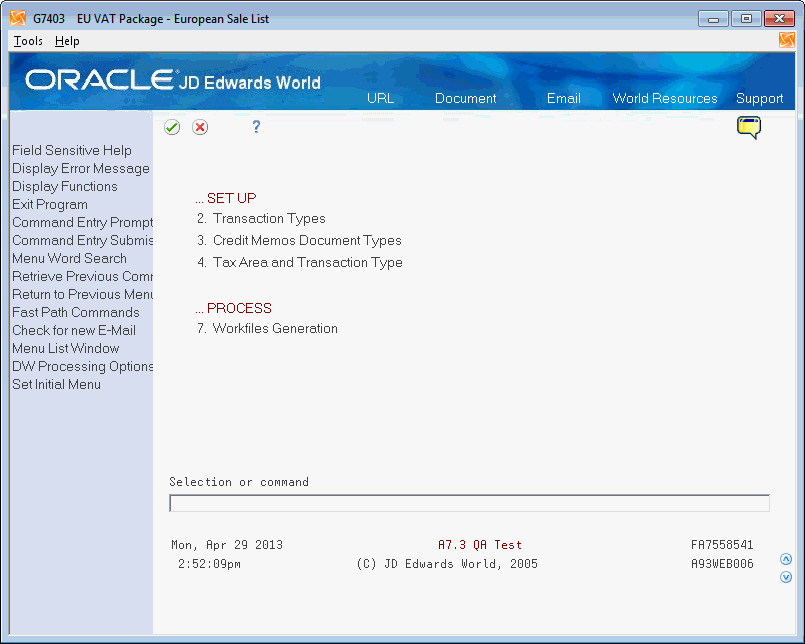Click the page up arrow icon
Viewport: 805px width, 644px height.
[x=785, y=559]
